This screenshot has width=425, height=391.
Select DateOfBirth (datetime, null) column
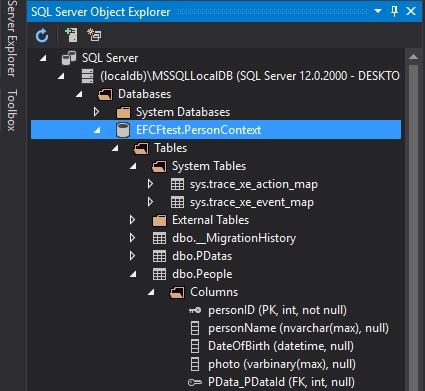(x=281, y=346)
